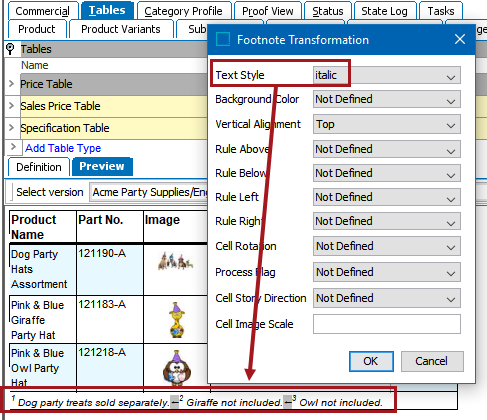Click OK in Footnote Transformation dialog

tap(371, 361)
